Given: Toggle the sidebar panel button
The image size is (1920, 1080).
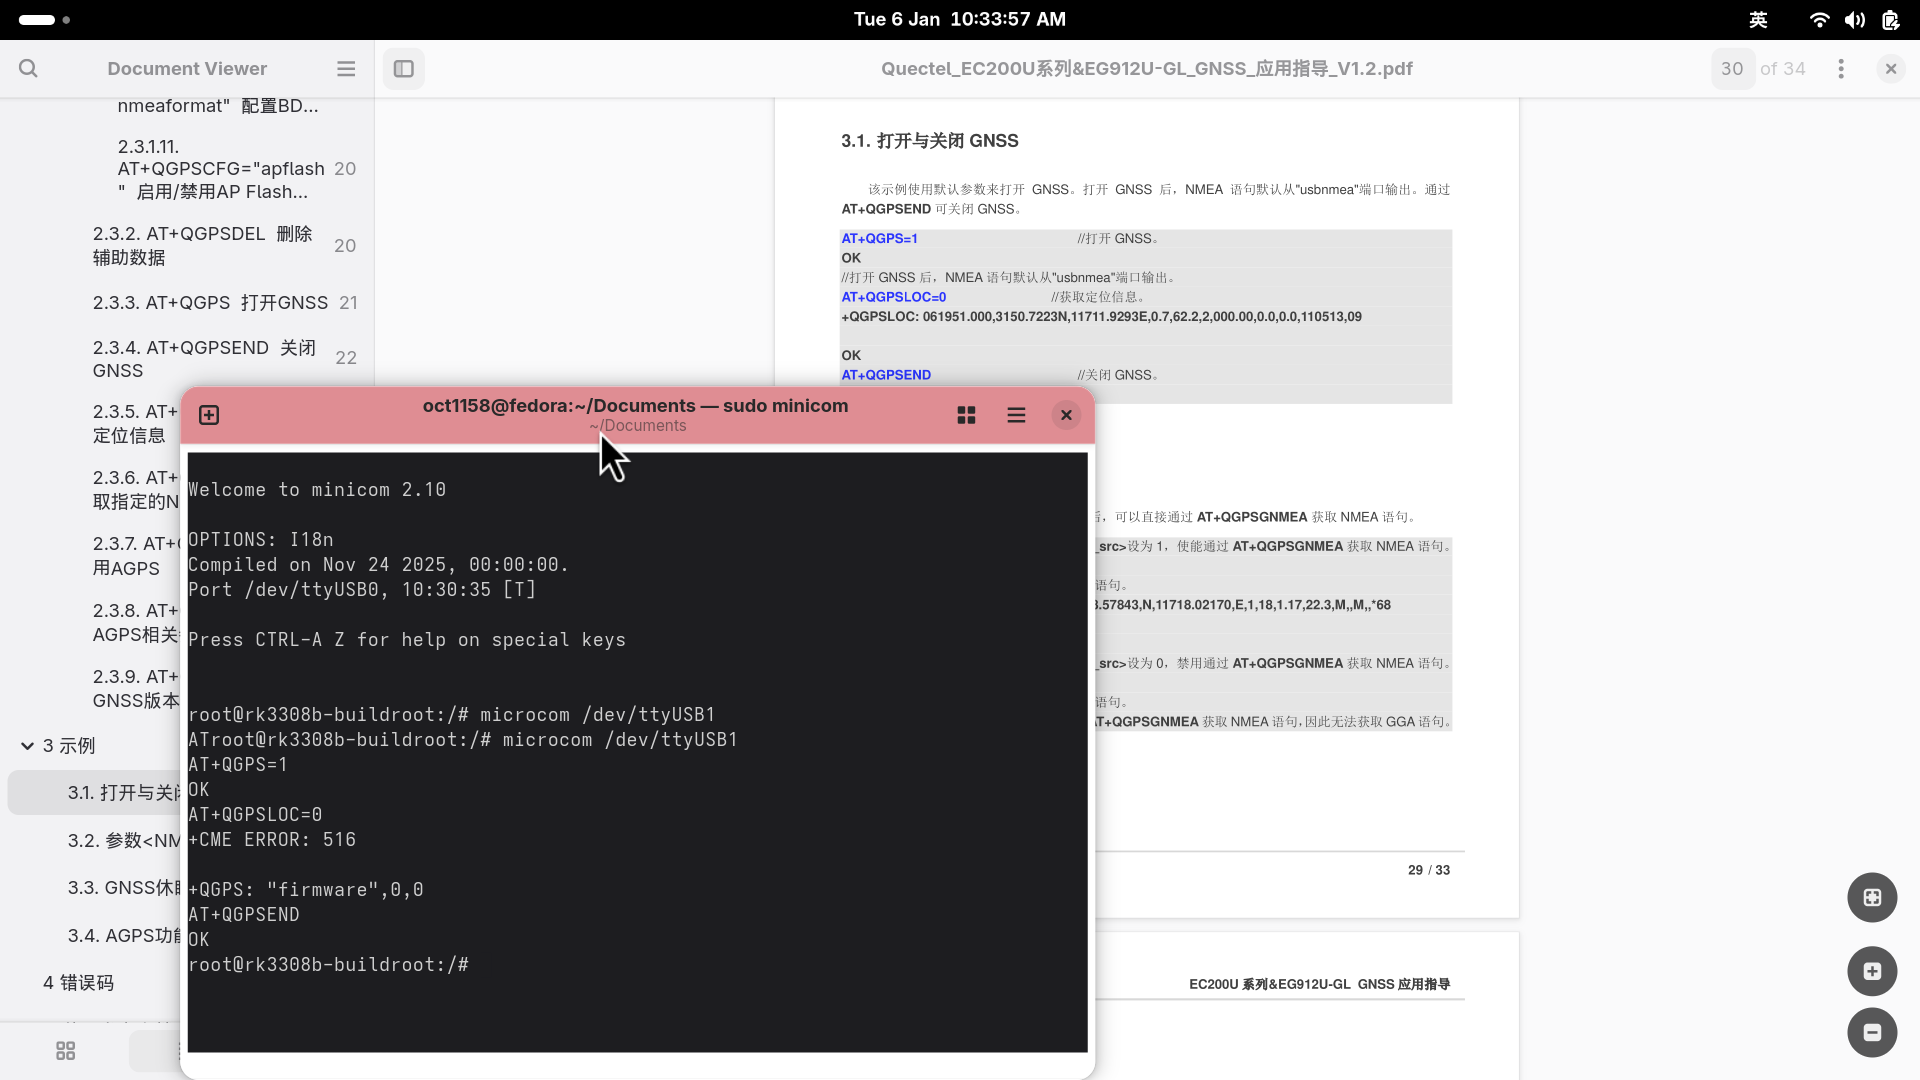Looking at the screenshot, I should point(404,69).
